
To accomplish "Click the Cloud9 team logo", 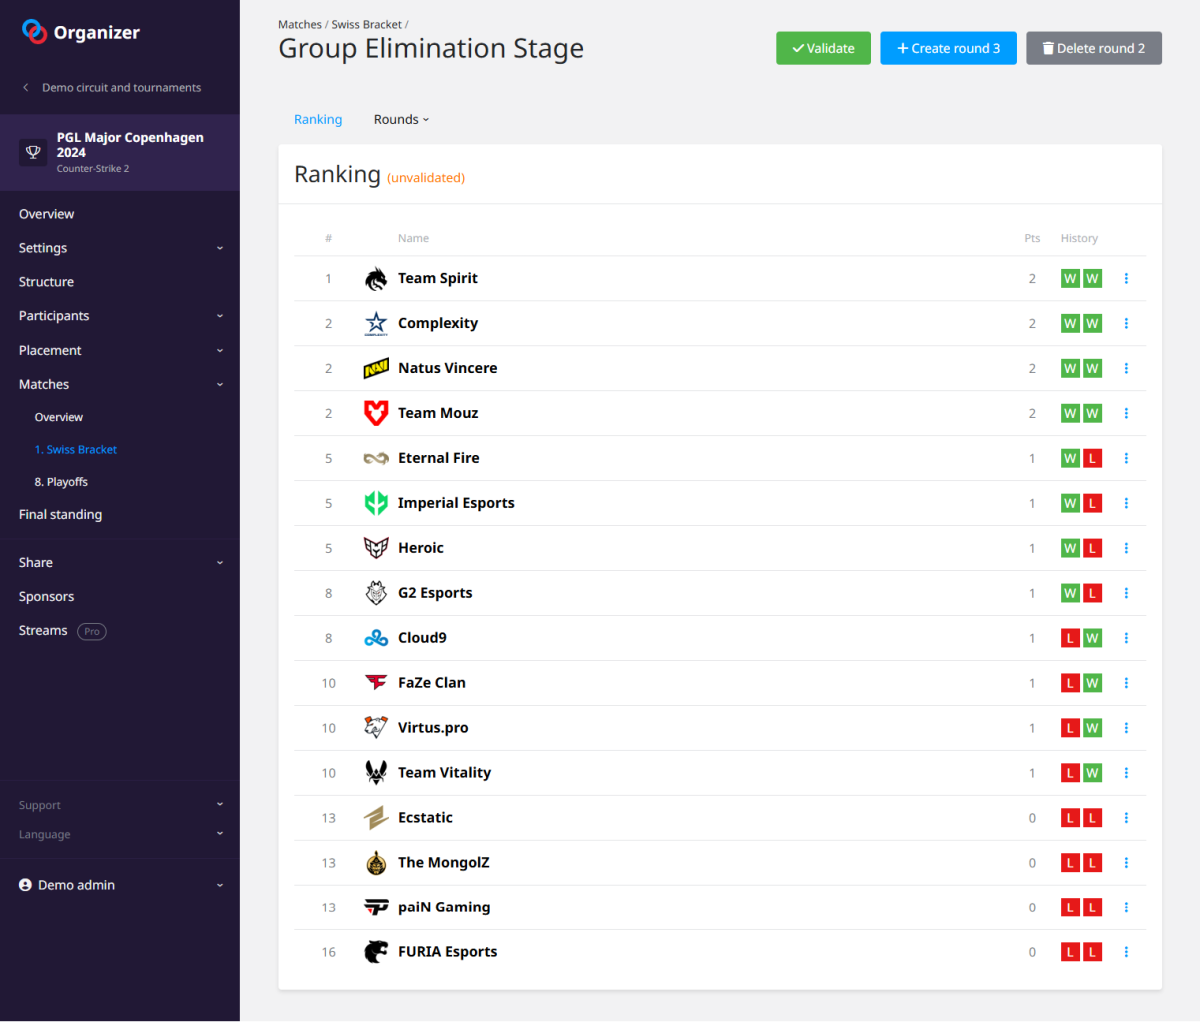I will (376, 638).
